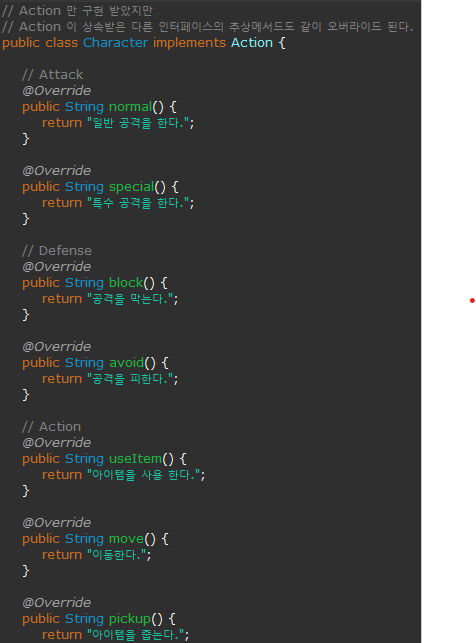476x643 pixels.
Task: Click the Character class name
Action: [115, 43]
